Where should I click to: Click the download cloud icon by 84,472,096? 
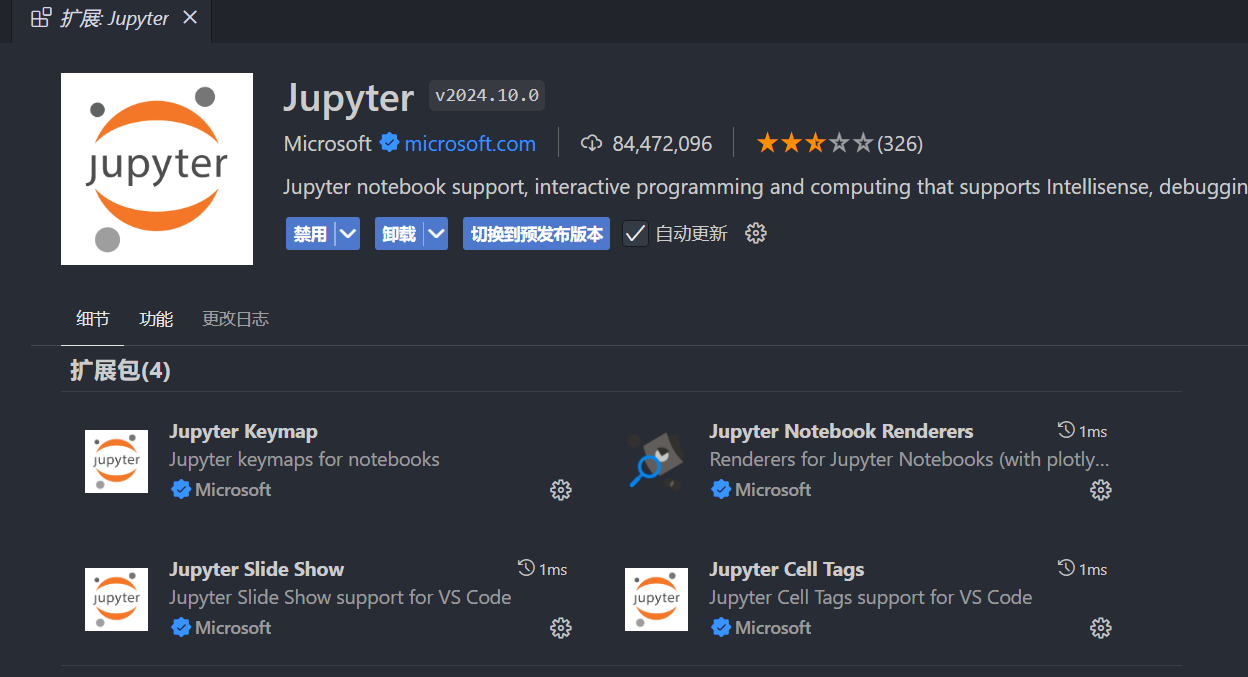coord(591,143)
